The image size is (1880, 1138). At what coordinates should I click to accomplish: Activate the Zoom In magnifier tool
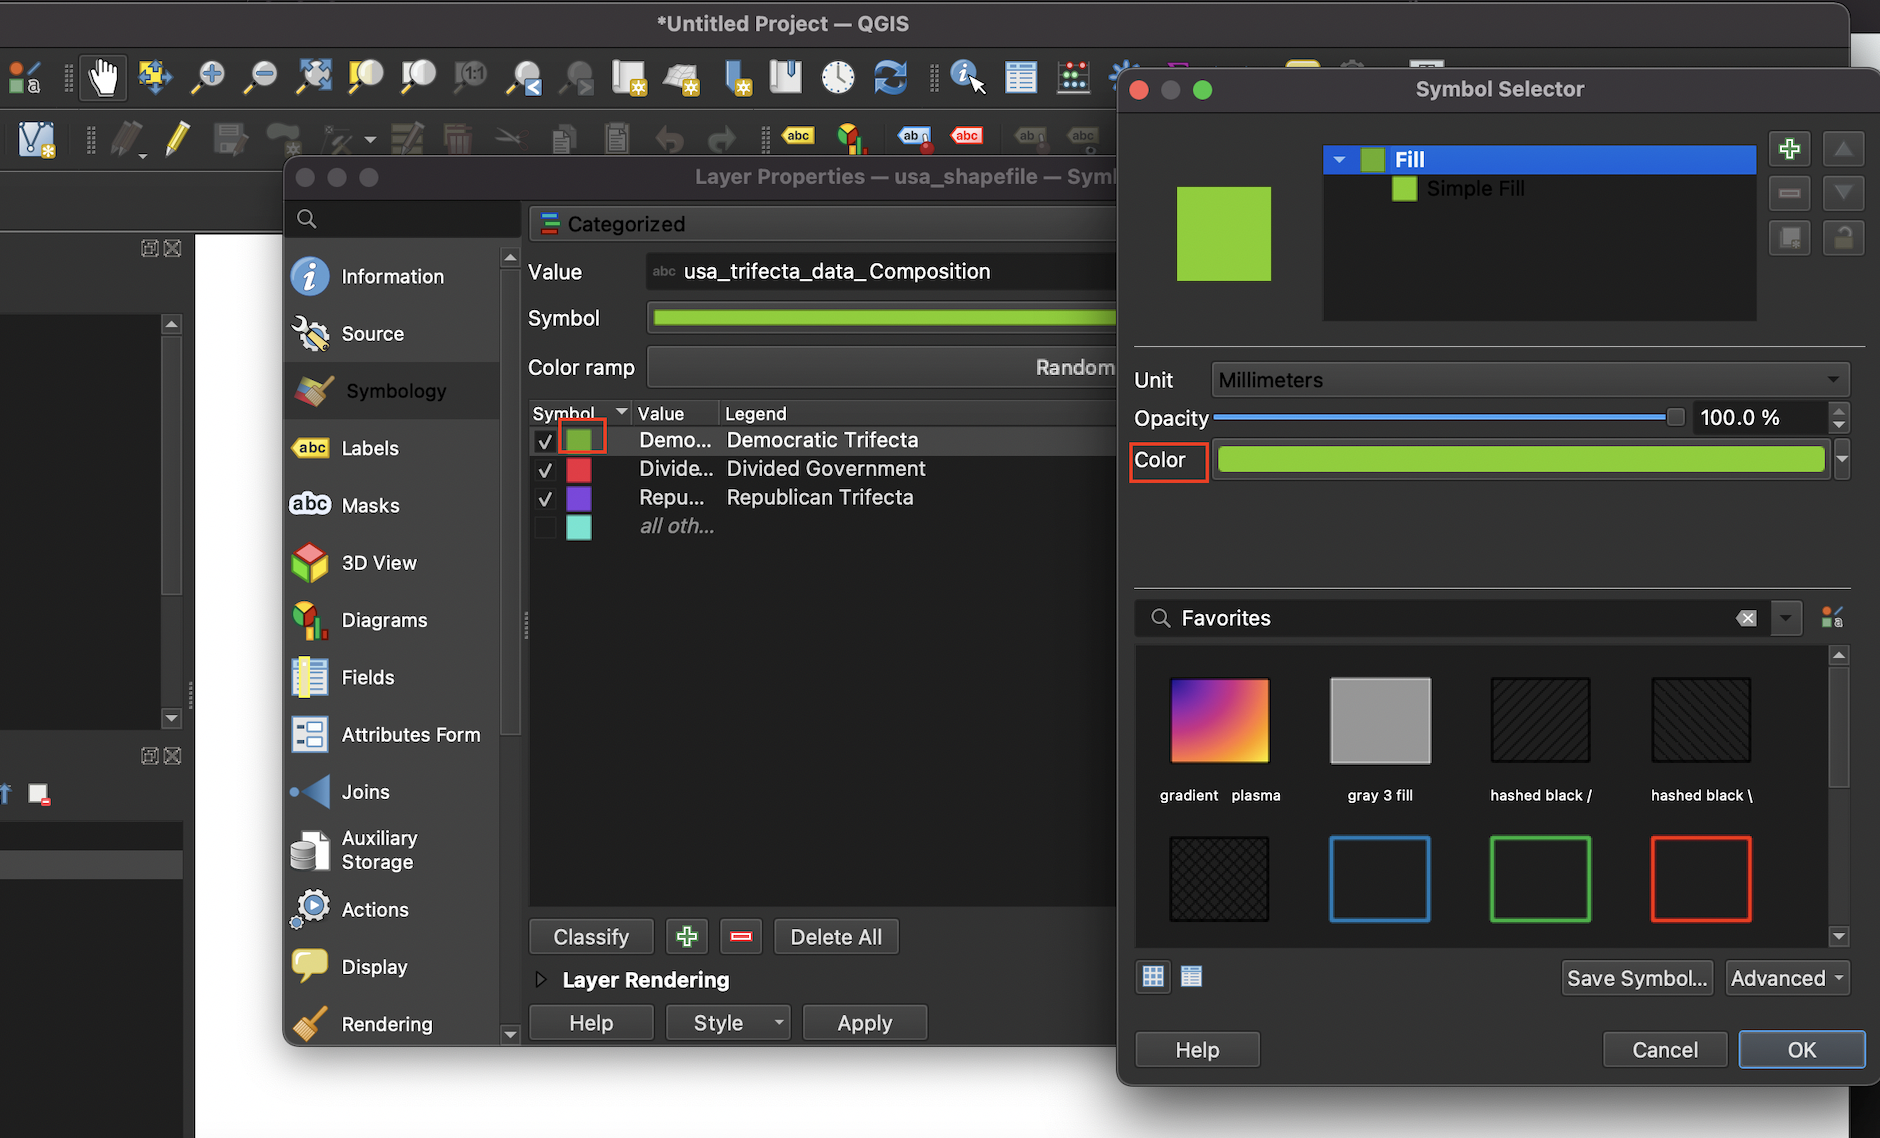pyautogui.click(x=208, y=77)
